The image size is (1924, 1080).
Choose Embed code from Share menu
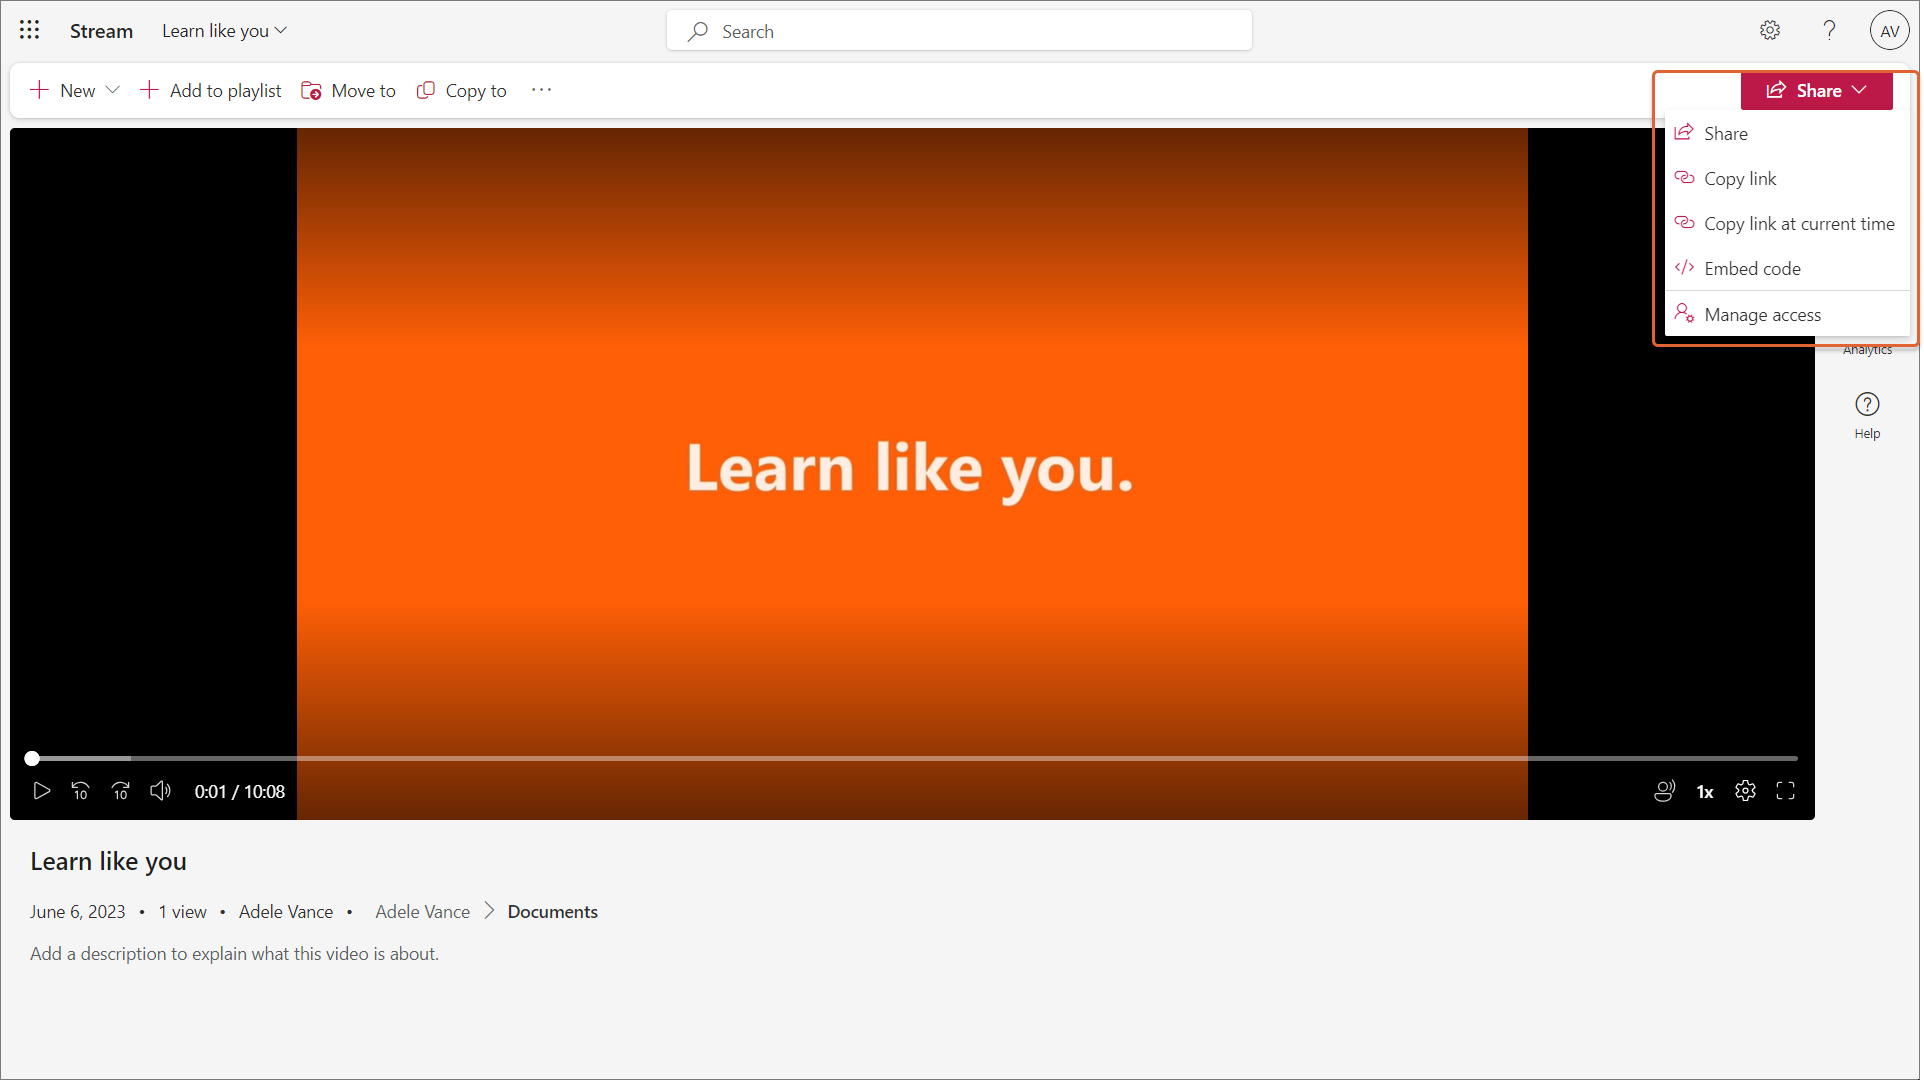click(1752, 269)
